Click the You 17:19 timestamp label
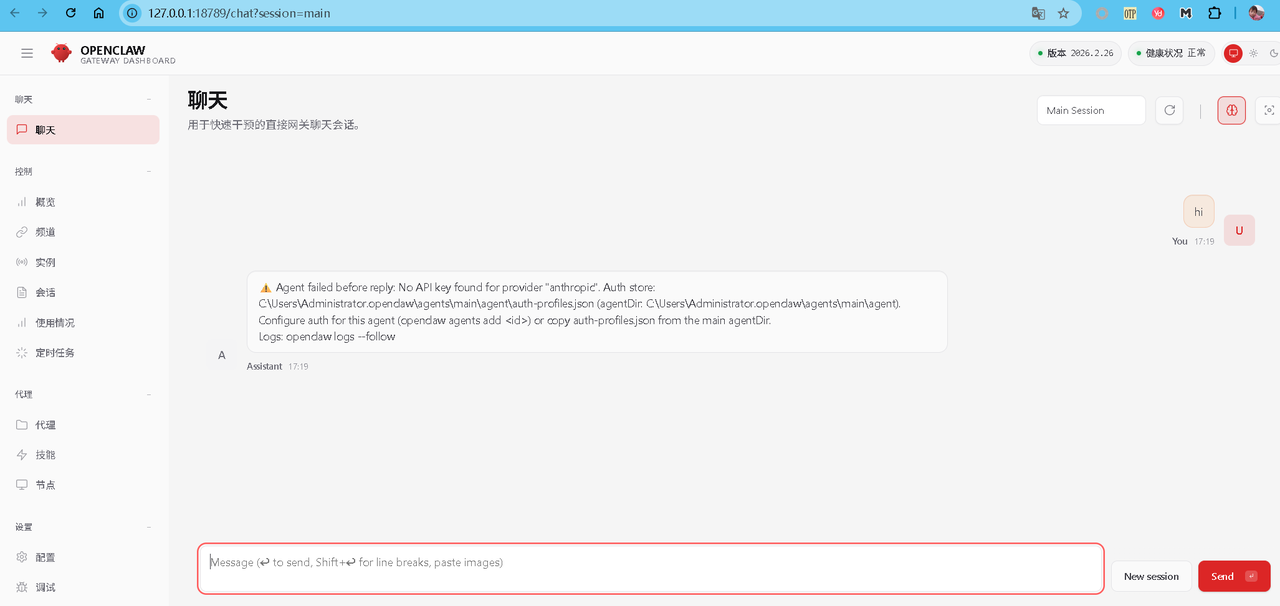 [1193, 241]
